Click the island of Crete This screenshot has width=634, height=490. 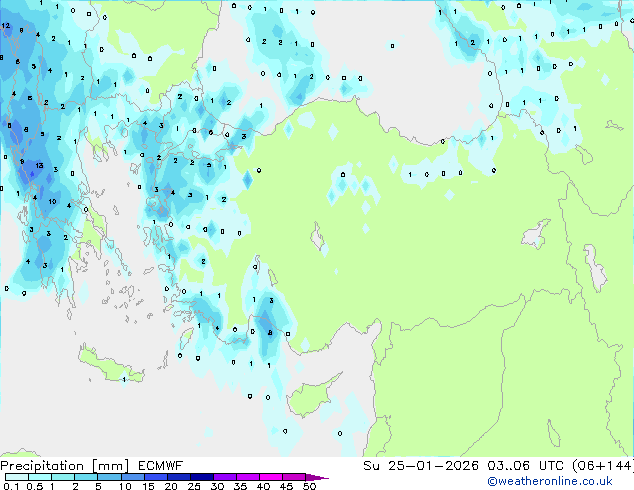(x=110, y=365)
